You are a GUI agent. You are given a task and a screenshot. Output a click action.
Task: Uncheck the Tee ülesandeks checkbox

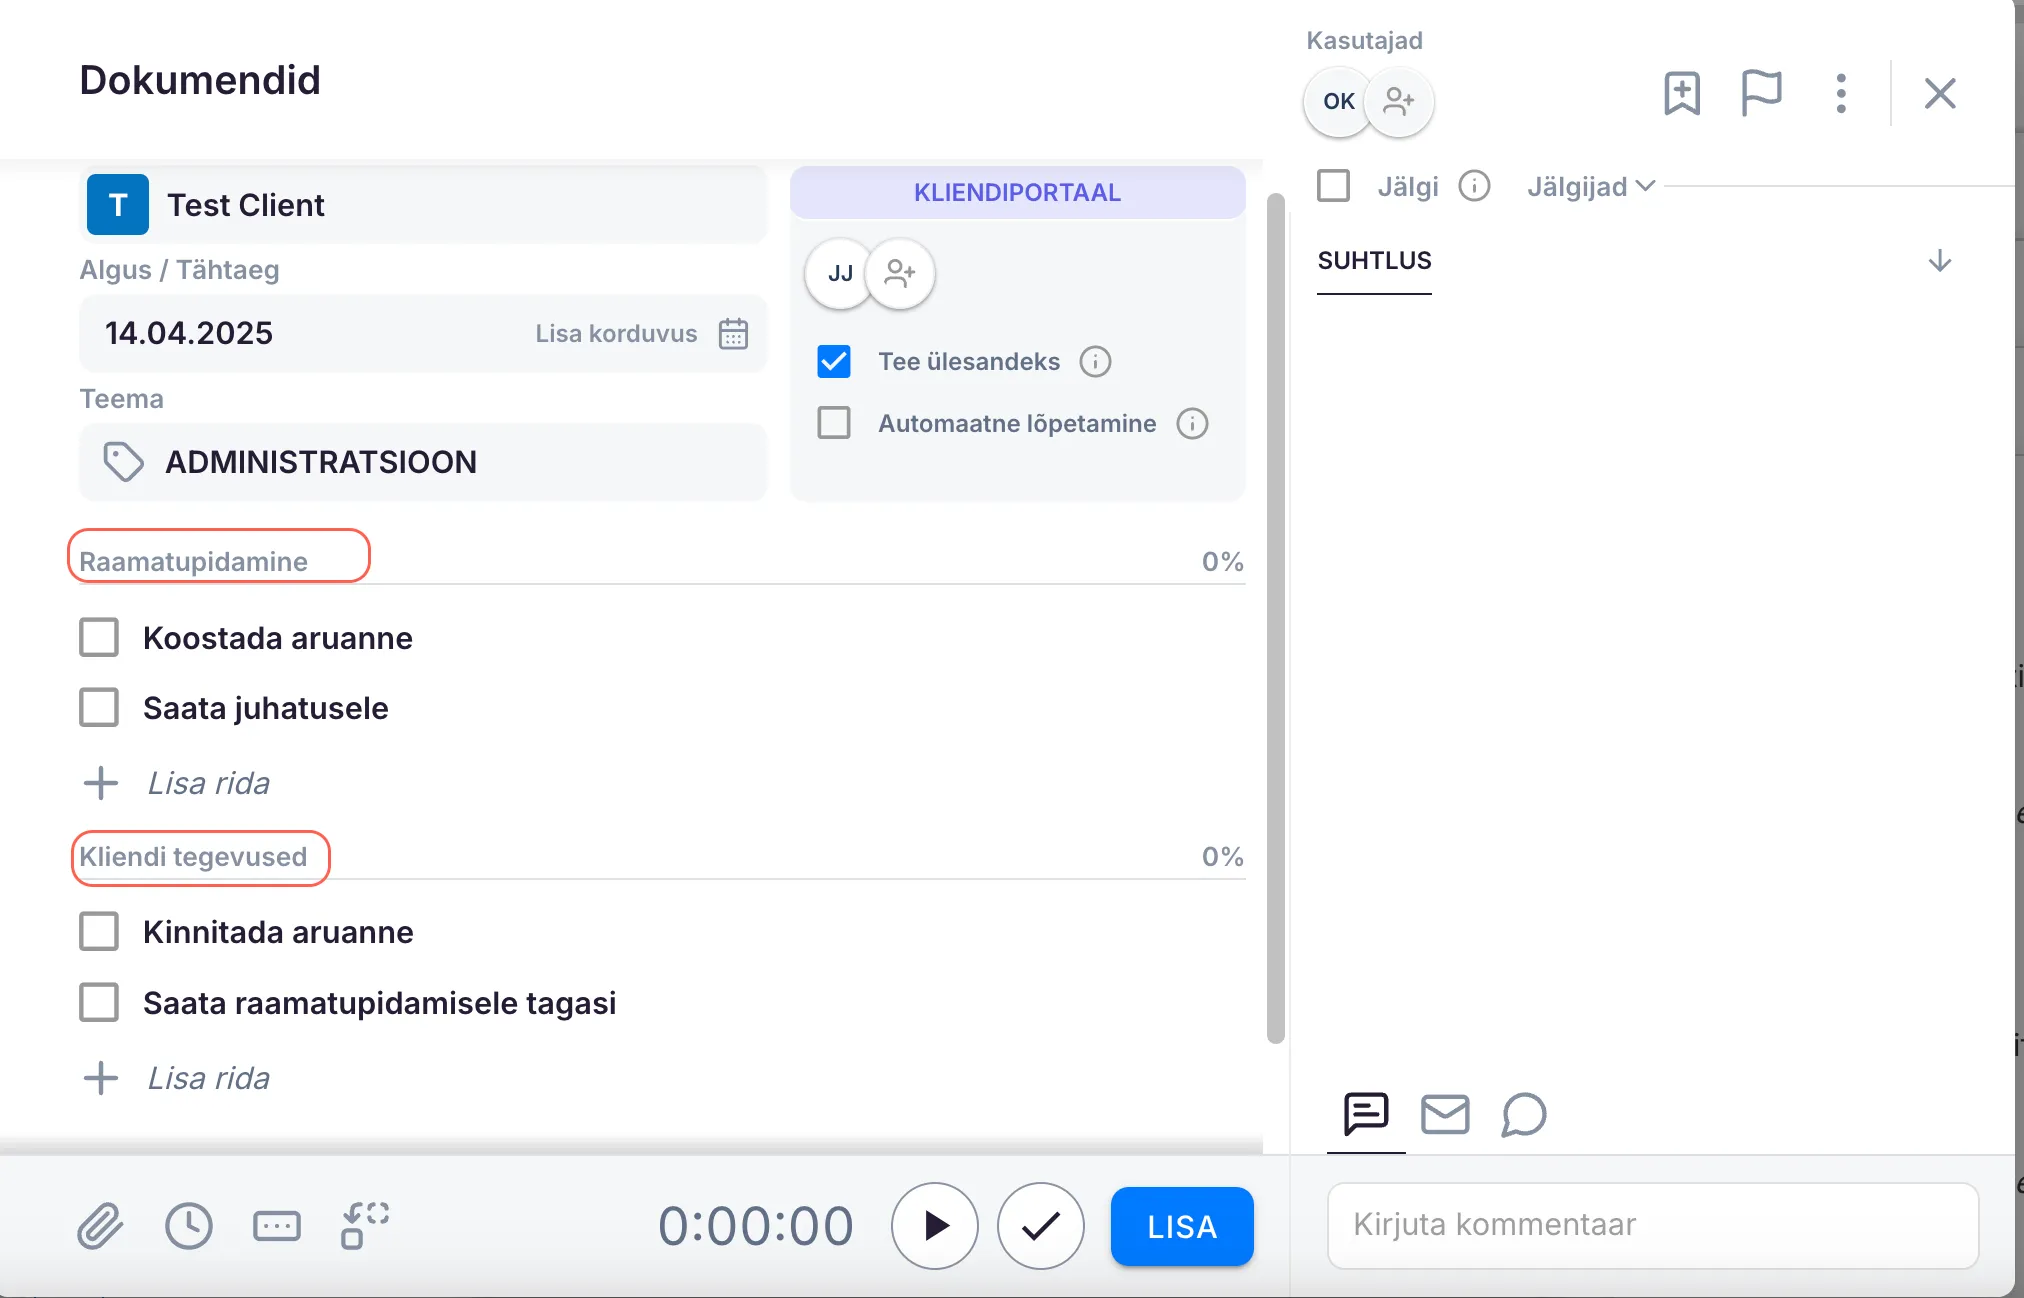coord(834,362)
